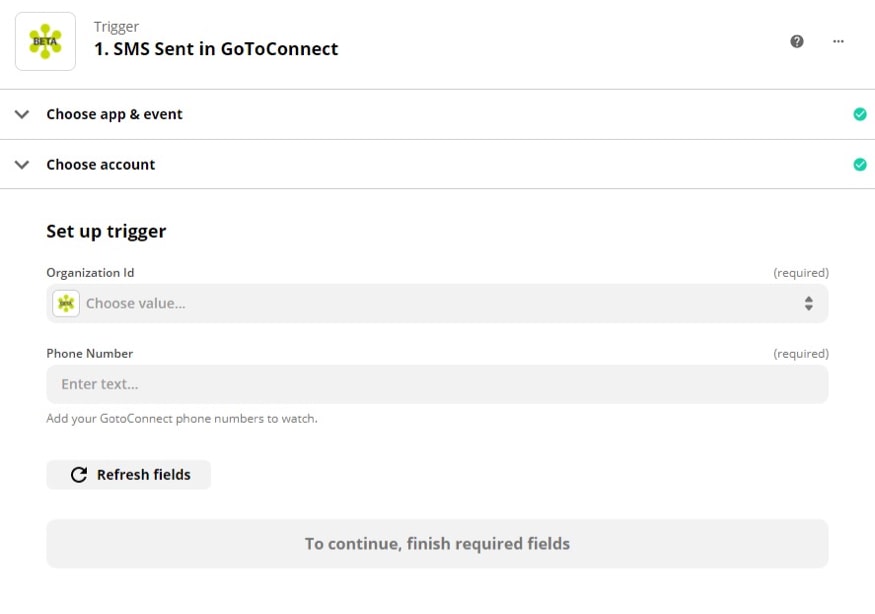Expand the Choose account chevron
The image size is (875, 614).
click(x=22, y=164)
